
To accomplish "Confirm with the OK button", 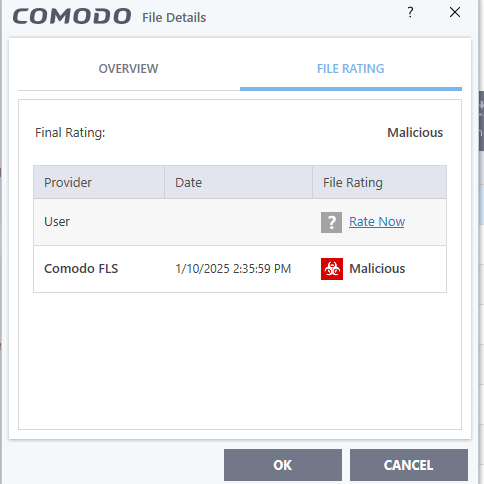I will click(283, 465).
